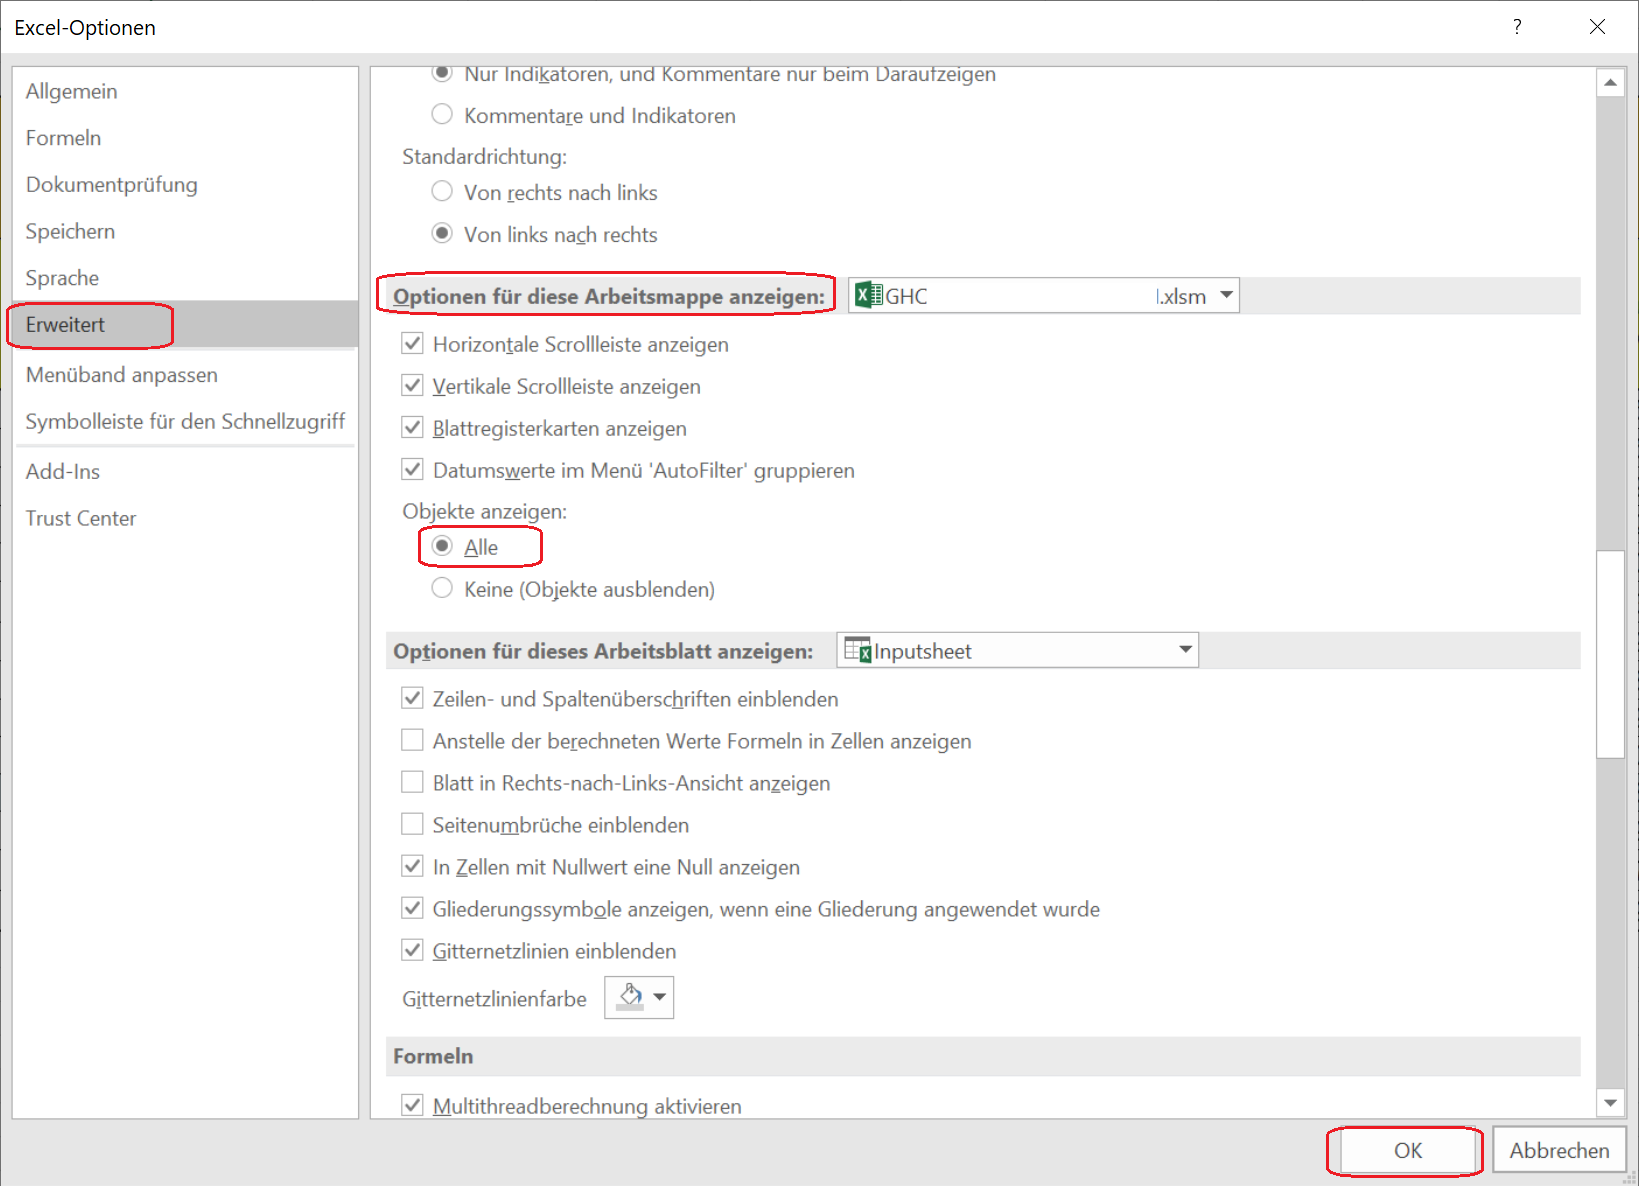Confirm settings with the OK button

[x=1406, y=1150]
